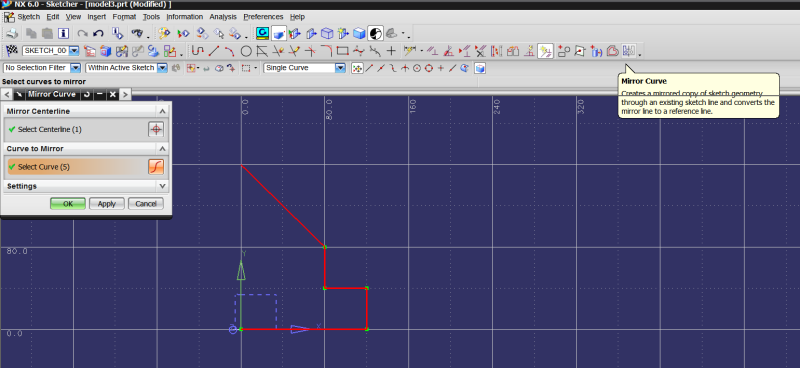Click the Select Centerline (1) row

[x=86, y=129]
